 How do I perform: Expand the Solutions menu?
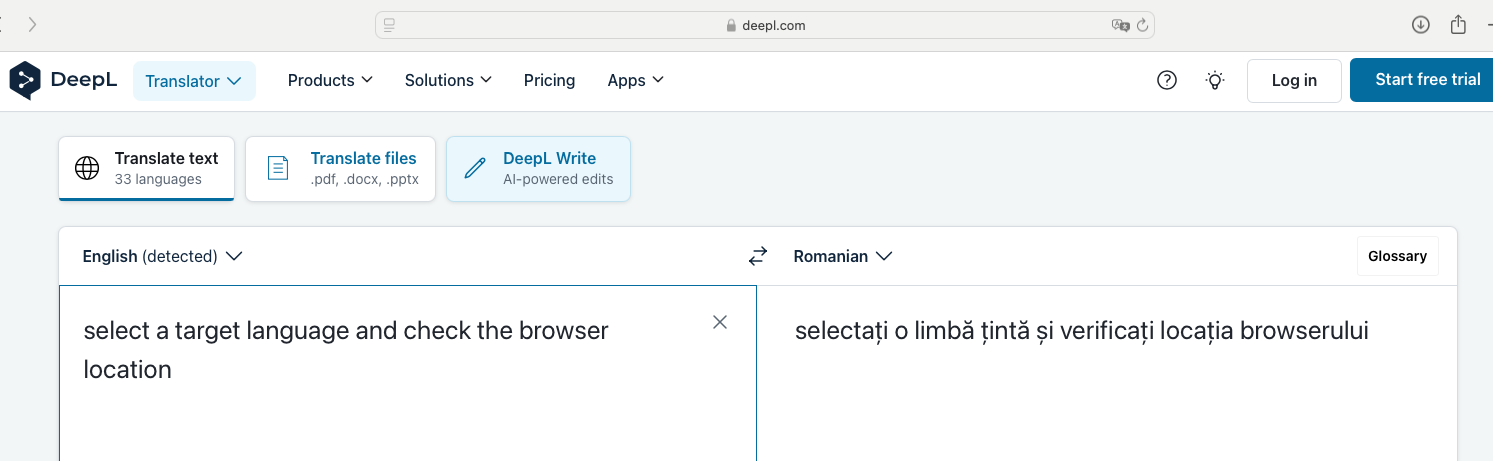(448, 80)
